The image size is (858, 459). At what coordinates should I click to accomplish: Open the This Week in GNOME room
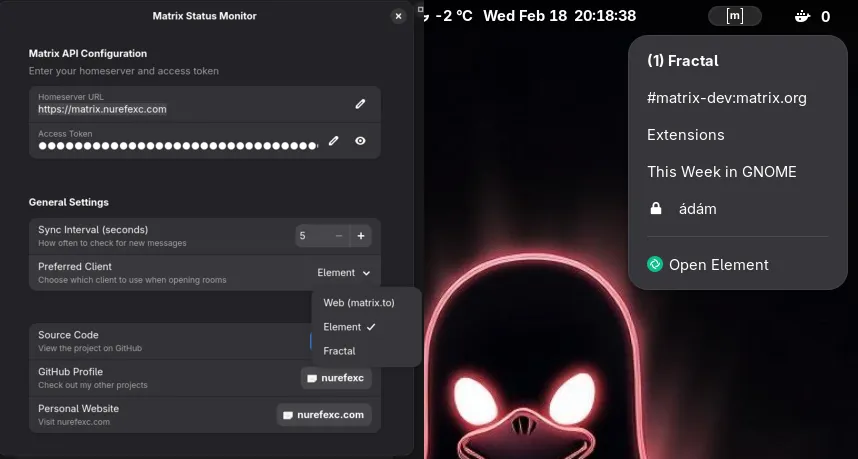(x=721, y=172)
